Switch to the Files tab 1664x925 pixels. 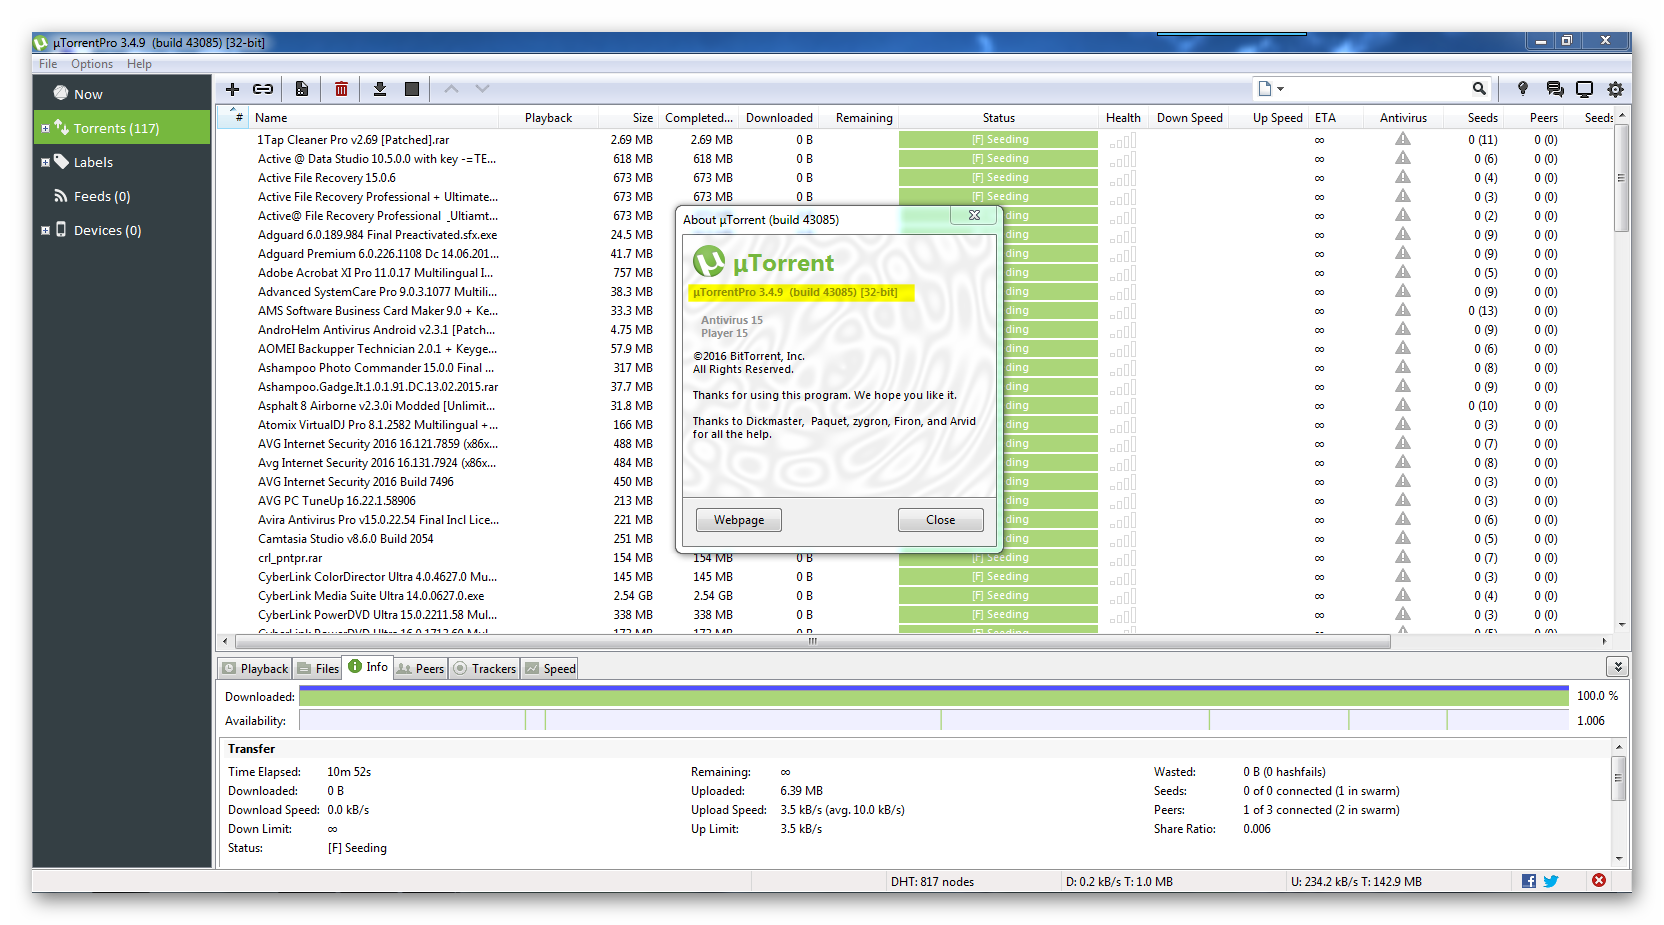point(318,668)
